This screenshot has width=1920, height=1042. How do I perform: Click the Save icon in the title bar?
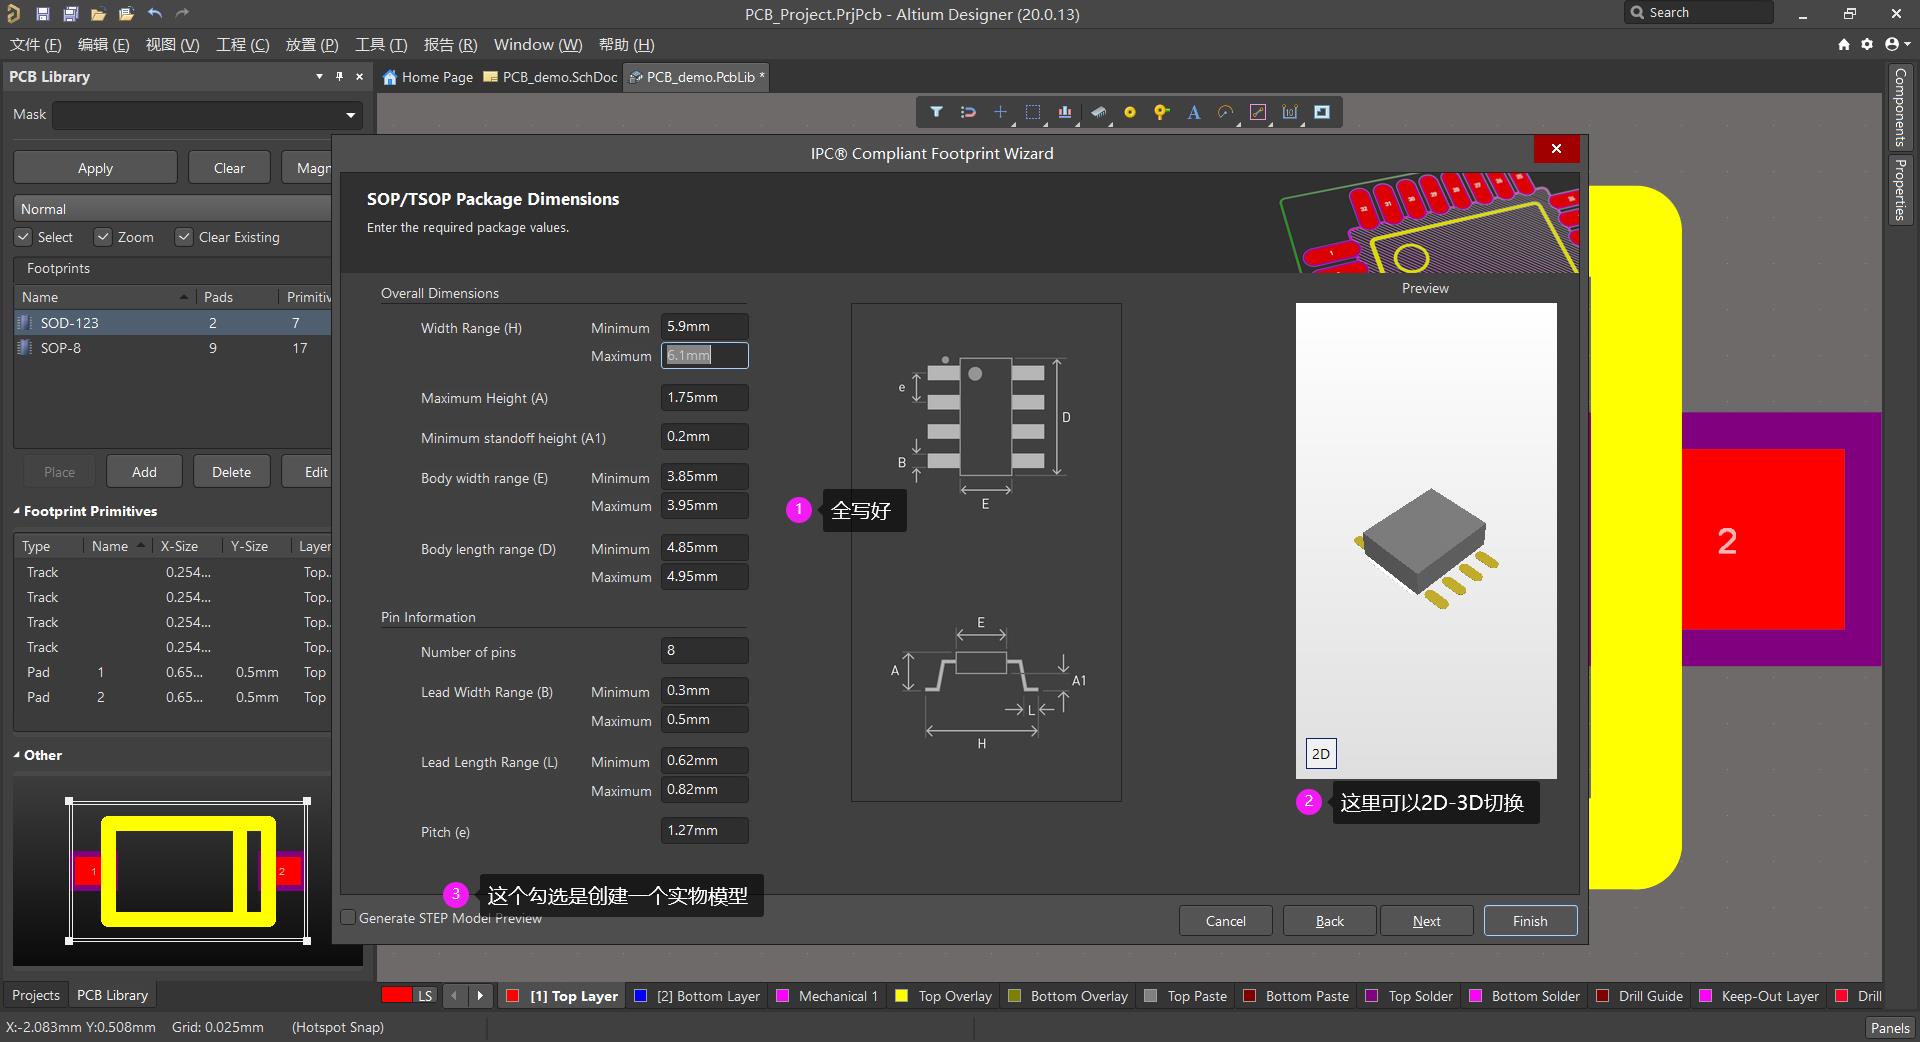pos(42,14)
